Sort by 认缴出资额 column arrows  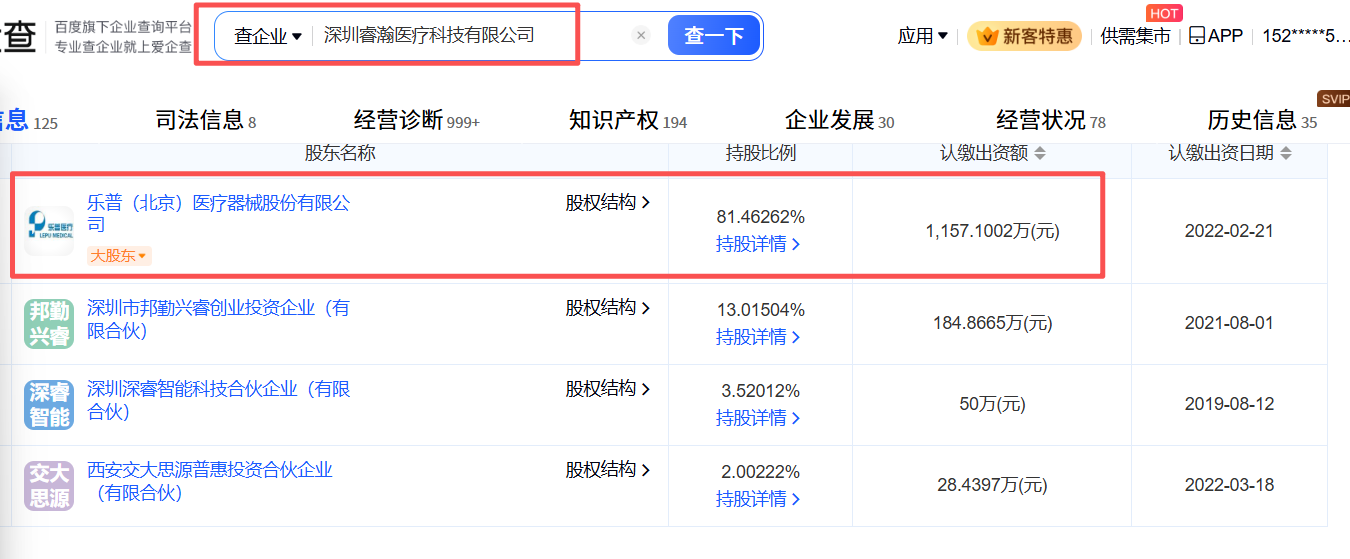(1040, 154)
